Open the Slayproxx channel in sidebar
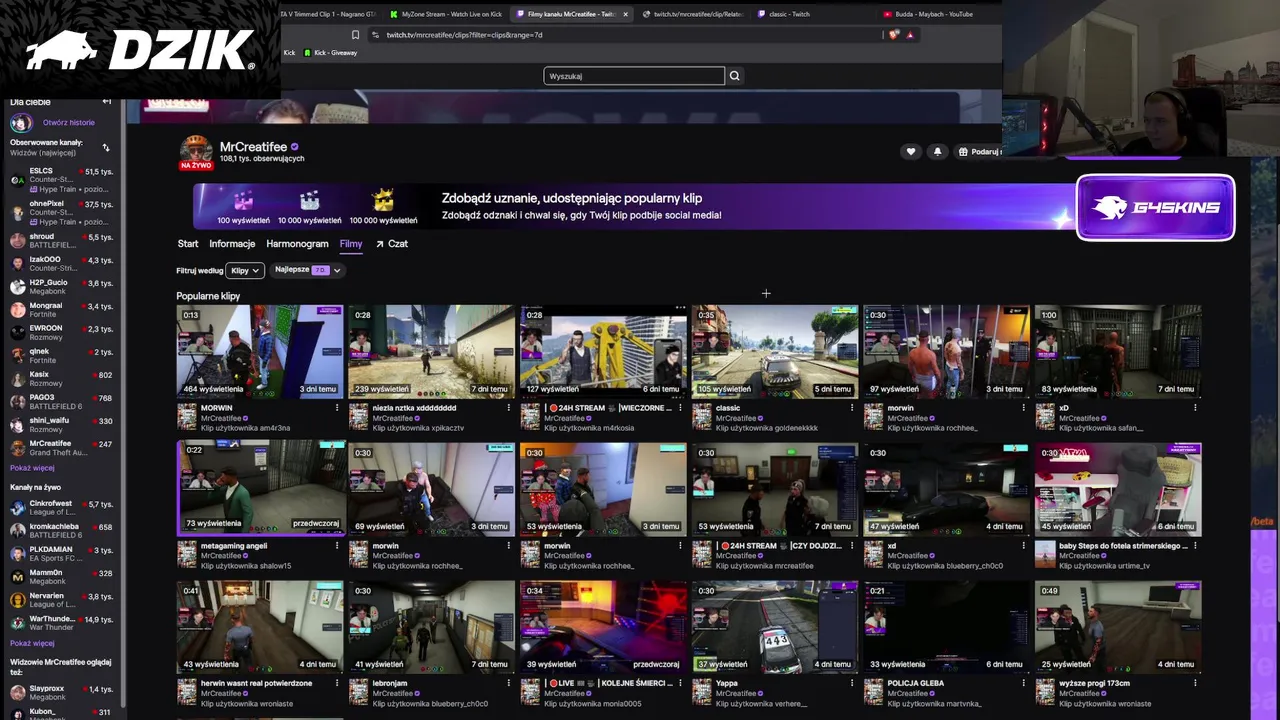This screenshot has width=1280, height=720. point(62,693)
